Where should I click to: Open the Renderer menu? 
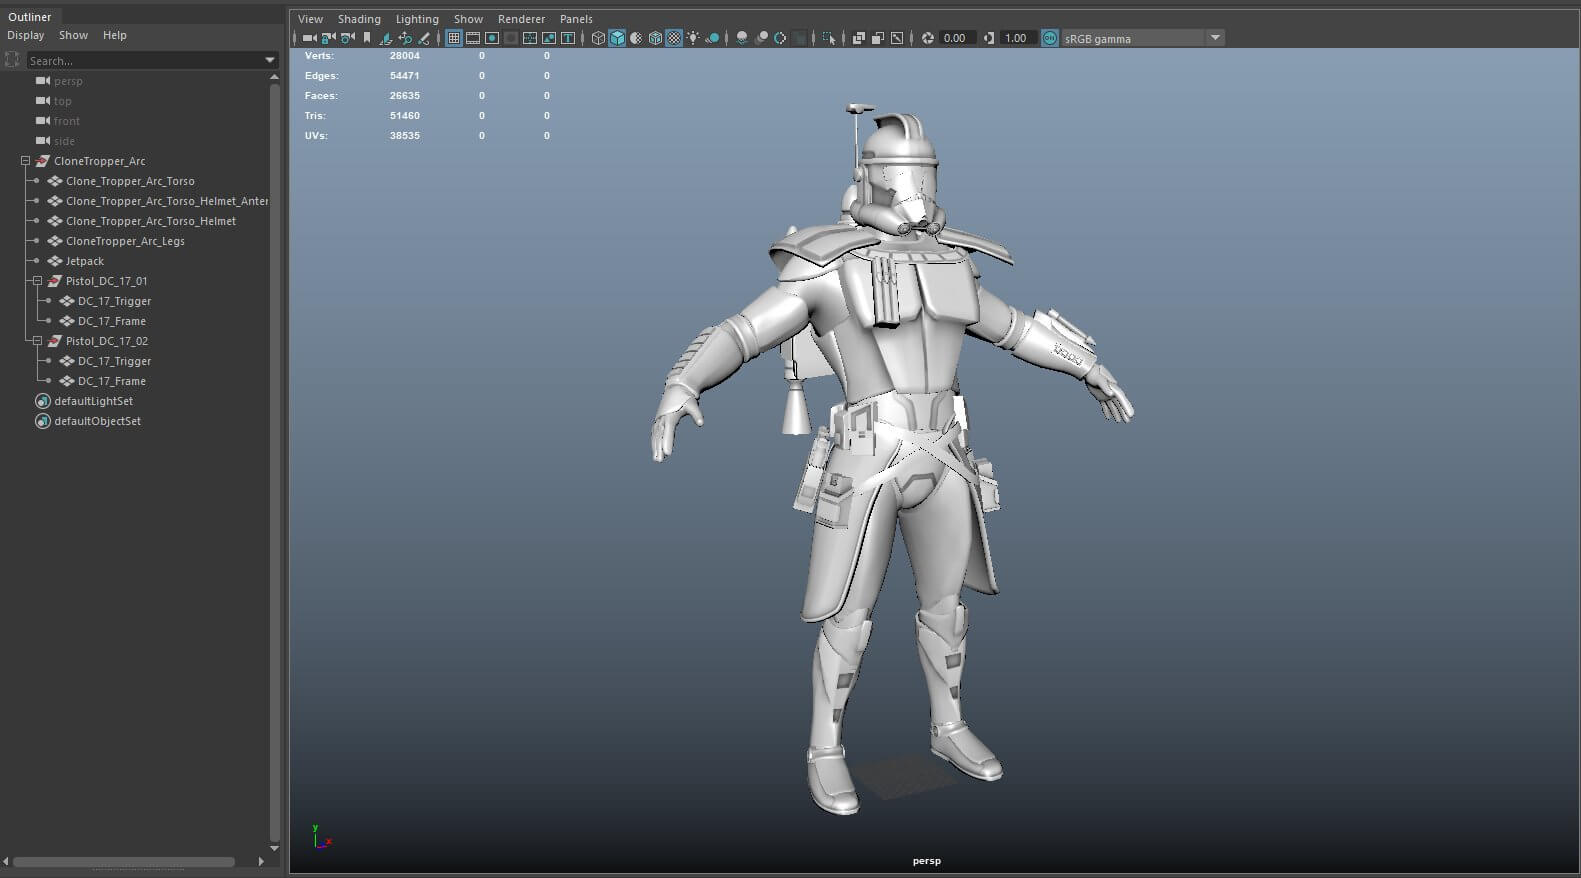coord(521,19)
